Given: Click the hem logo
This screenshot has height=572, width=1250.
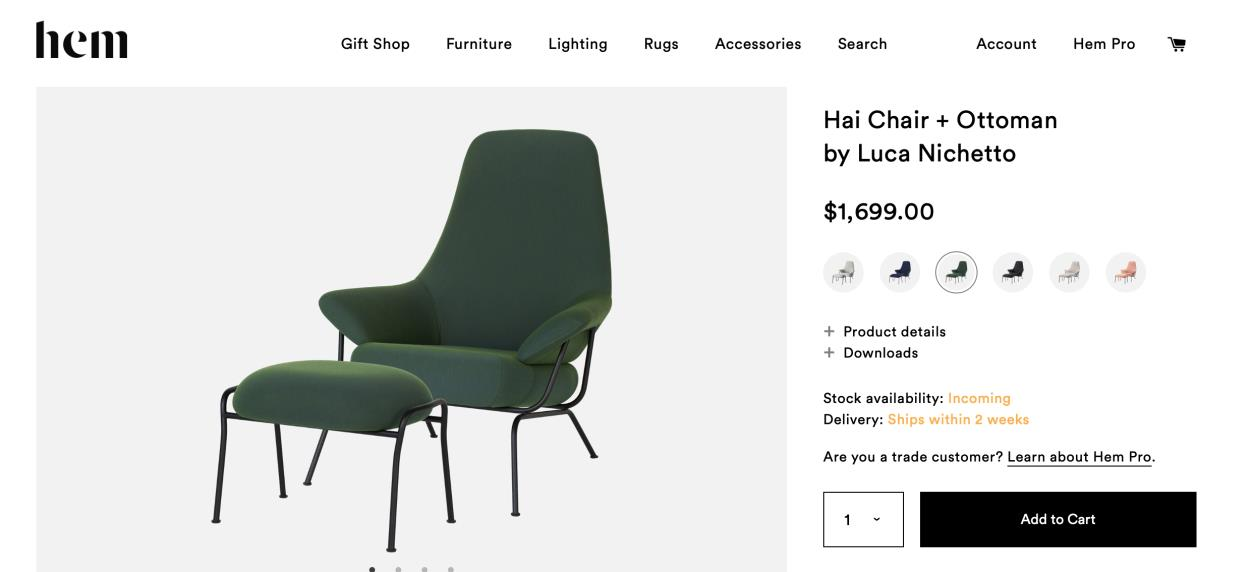Looking at the screenshot, I should pyautogui.click(x=82, y=41).
